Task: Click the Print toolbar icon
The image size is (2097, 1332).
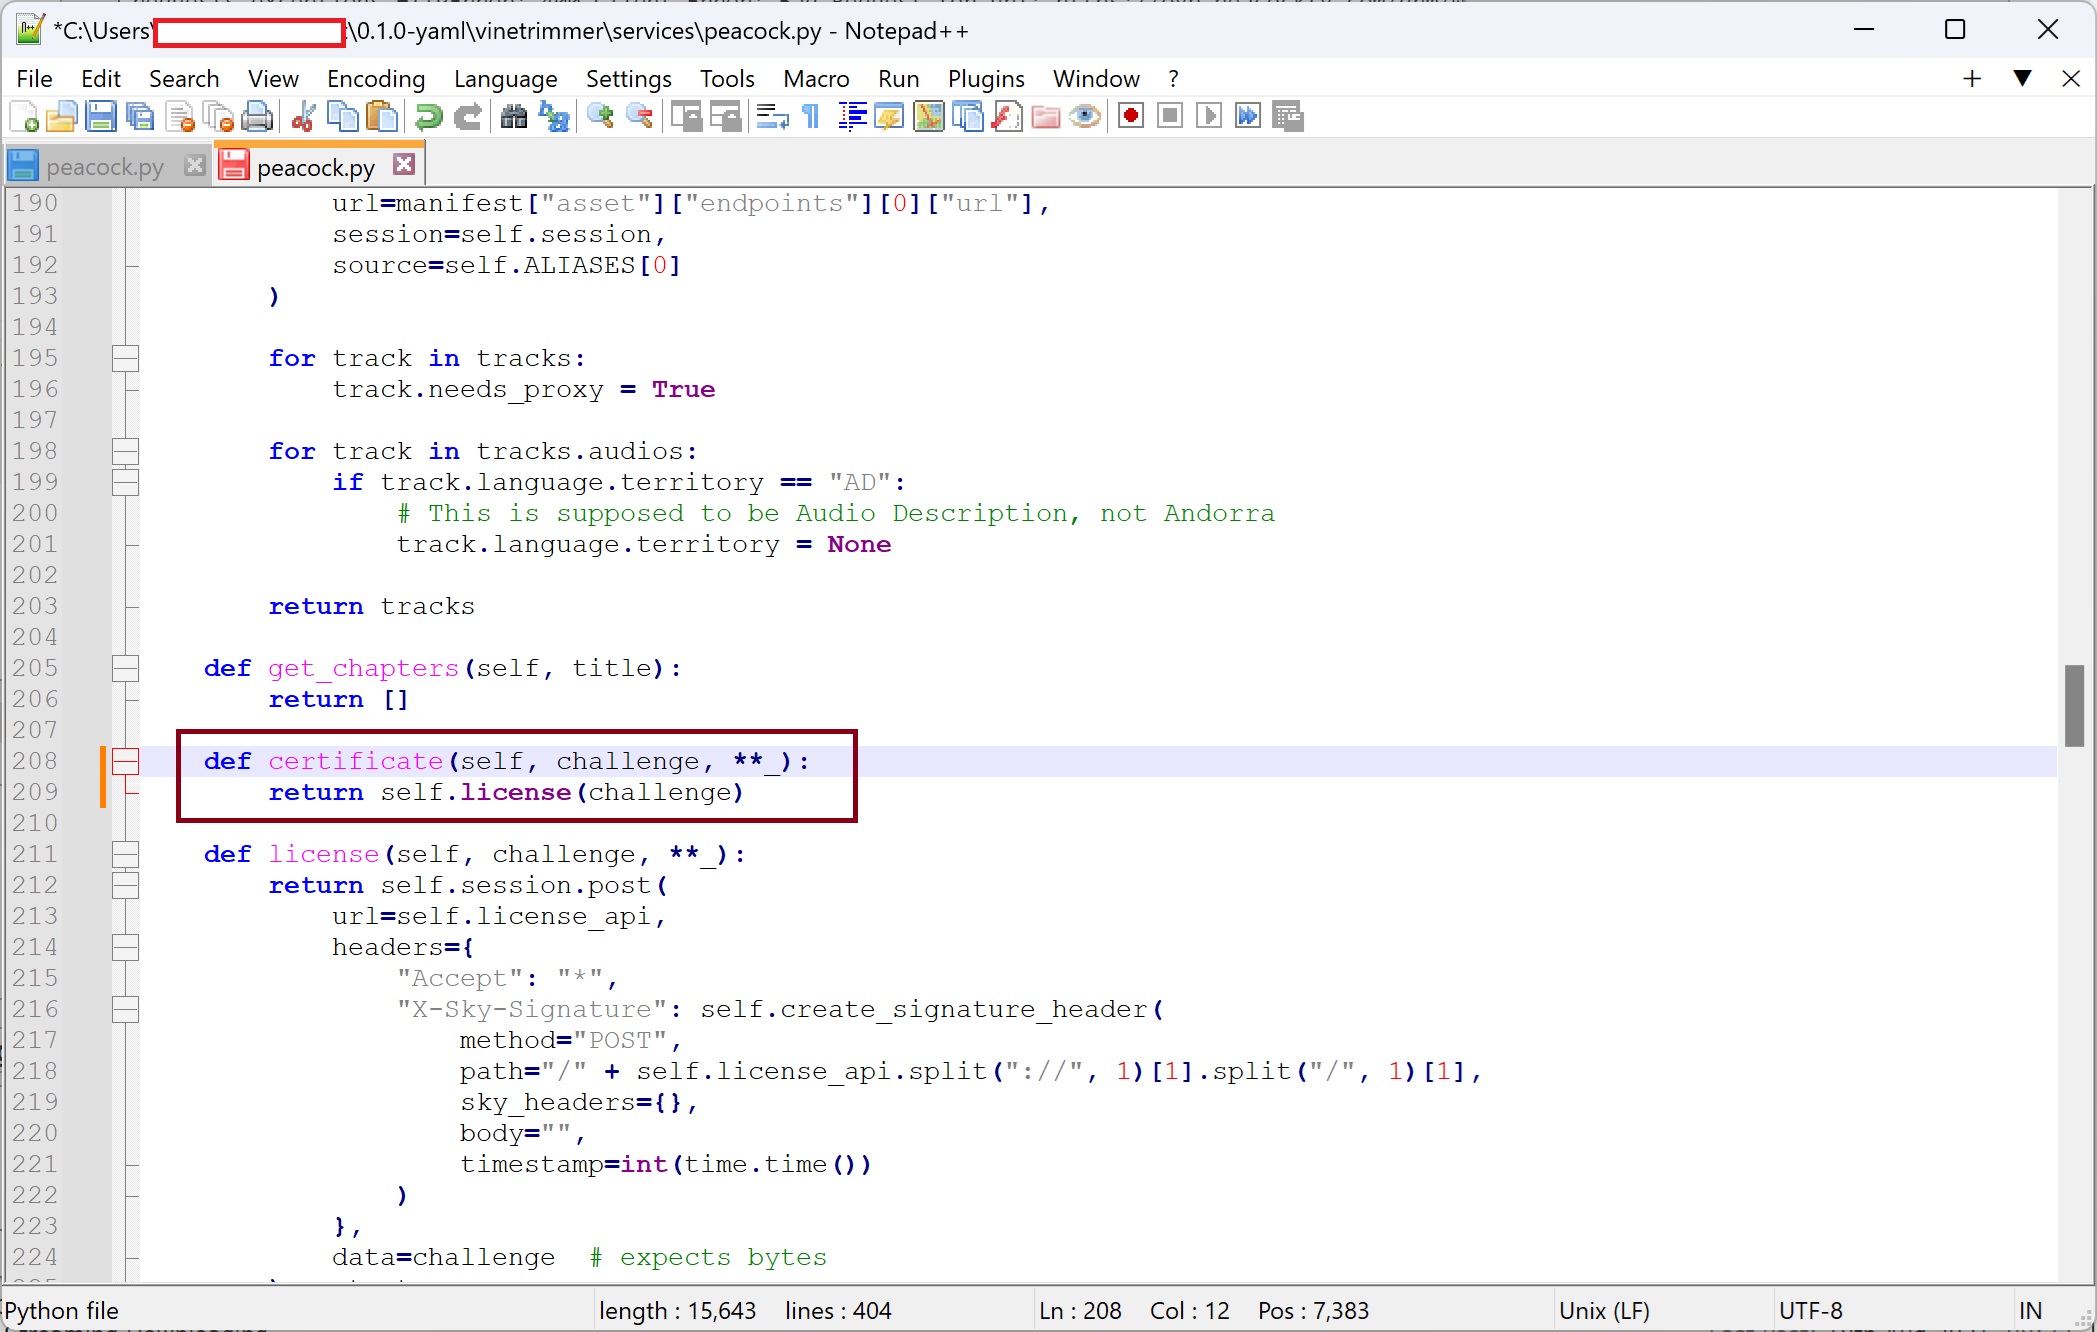Action: point(258,117)
